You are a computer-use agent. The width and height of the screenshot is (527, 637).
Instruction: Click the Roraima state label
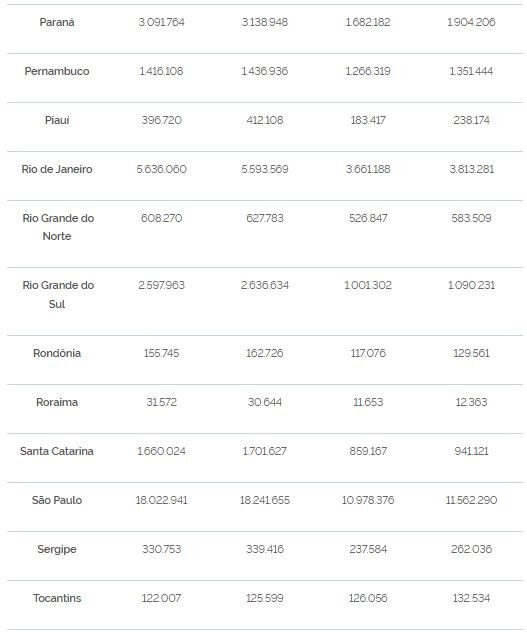[x=57, y=402]
